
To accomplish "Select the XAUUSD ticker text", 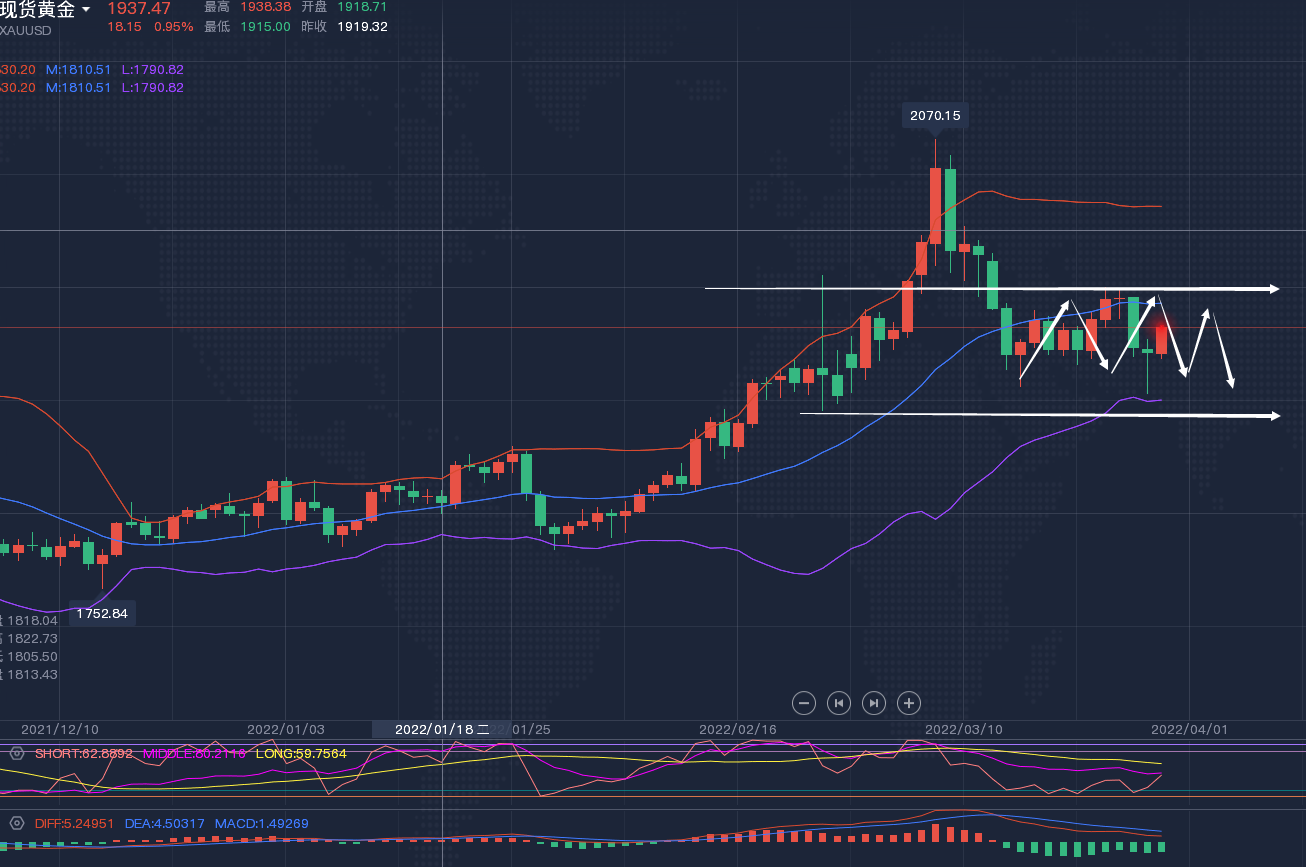I will point(26,30).
